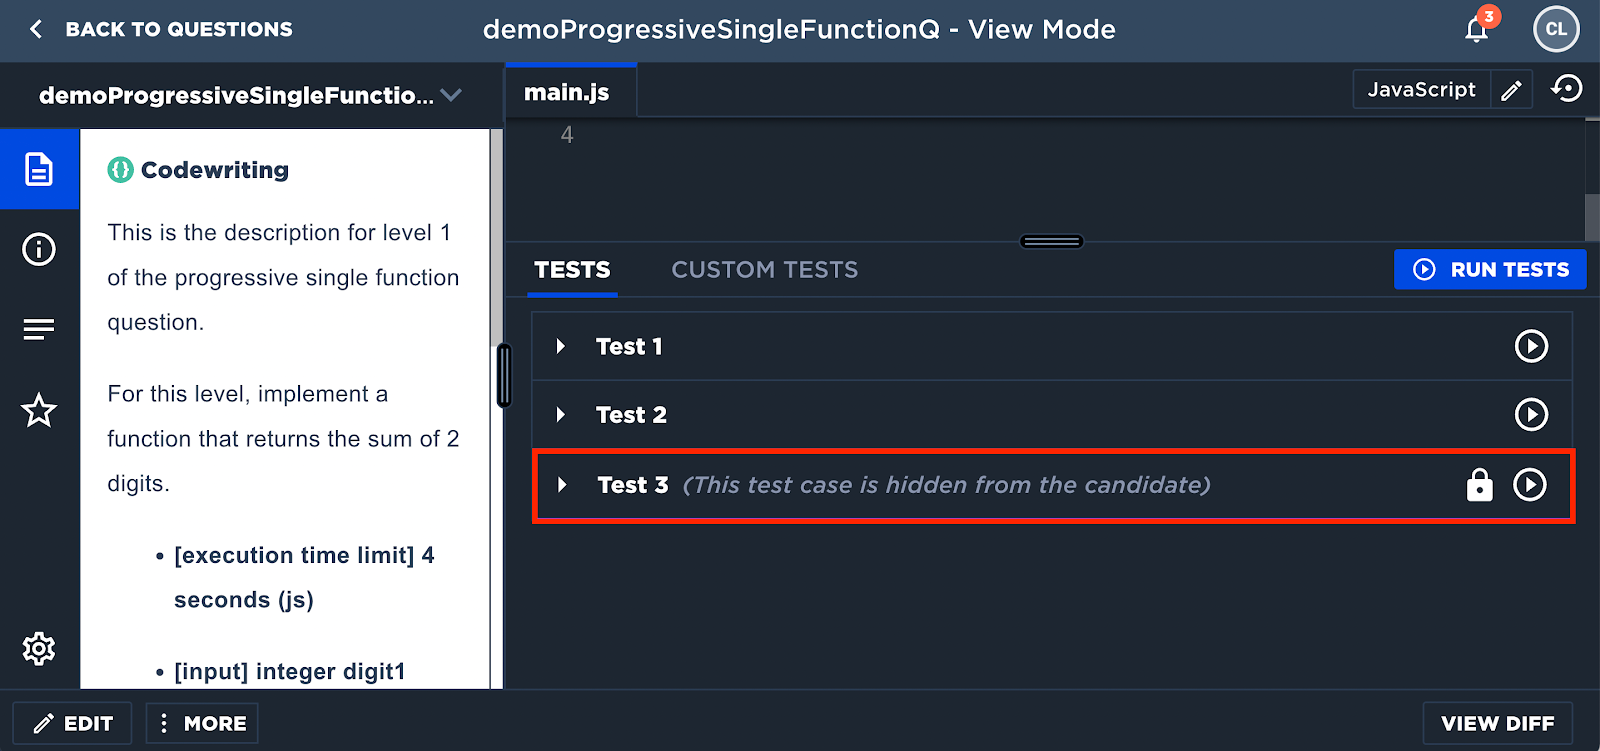
Task: Expand the Test 3 hidden test arrow
Action: [562, 485]
